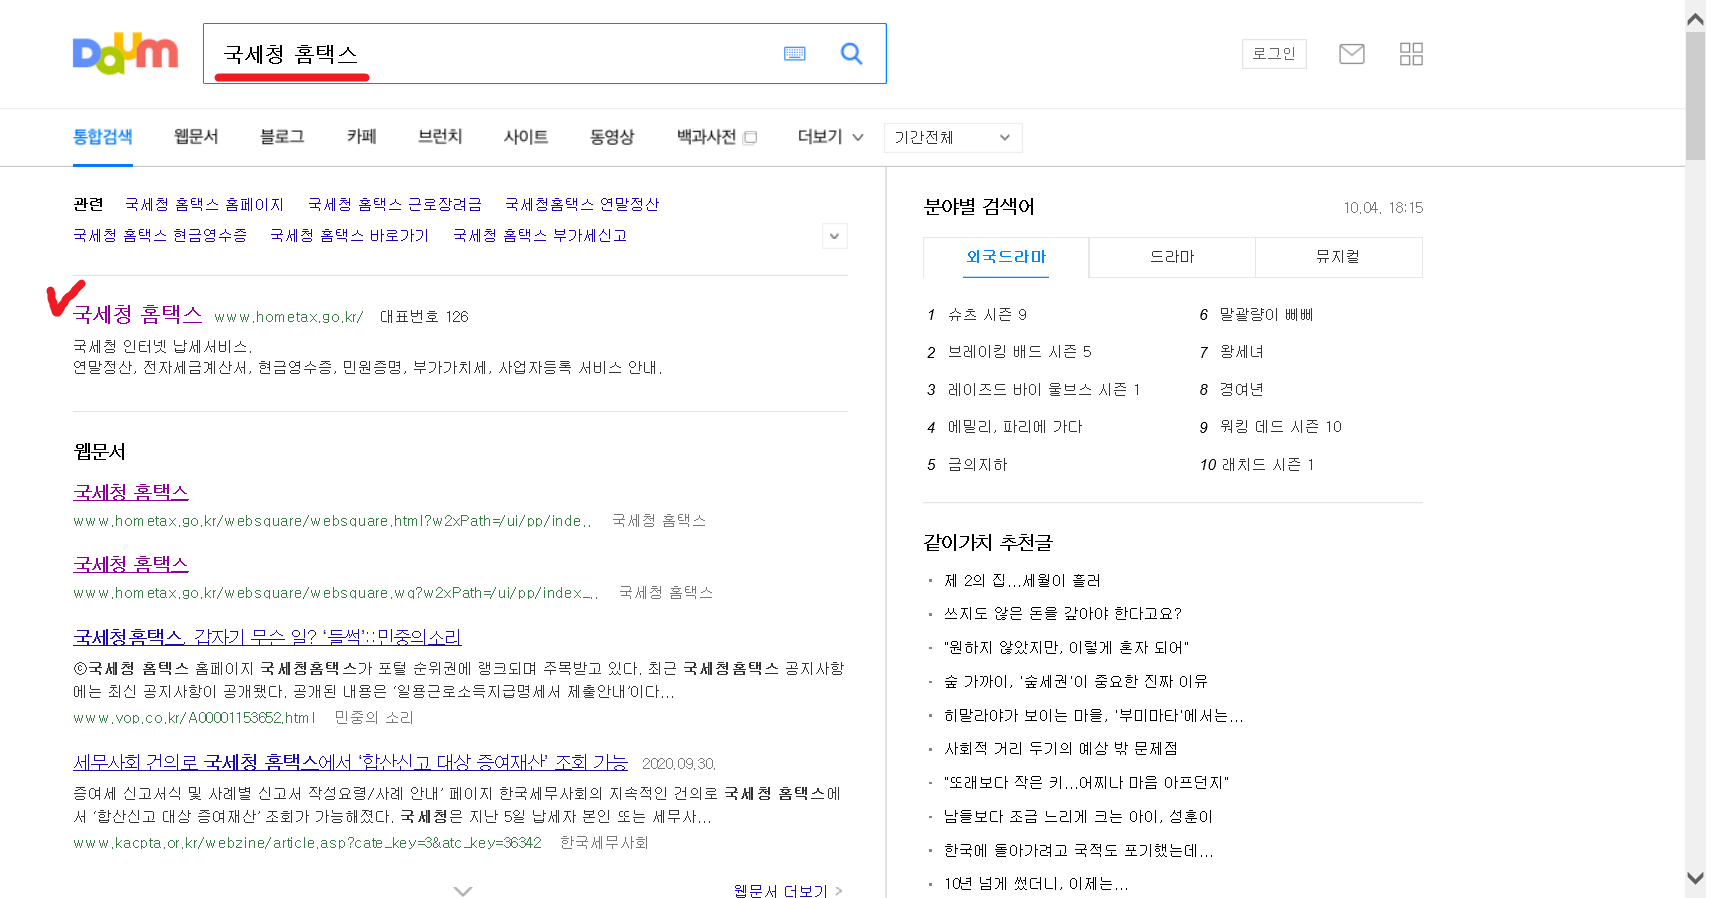
Task: Click related search 국세청 홈택스 홈페이지
Action: [x=204, y=204]
